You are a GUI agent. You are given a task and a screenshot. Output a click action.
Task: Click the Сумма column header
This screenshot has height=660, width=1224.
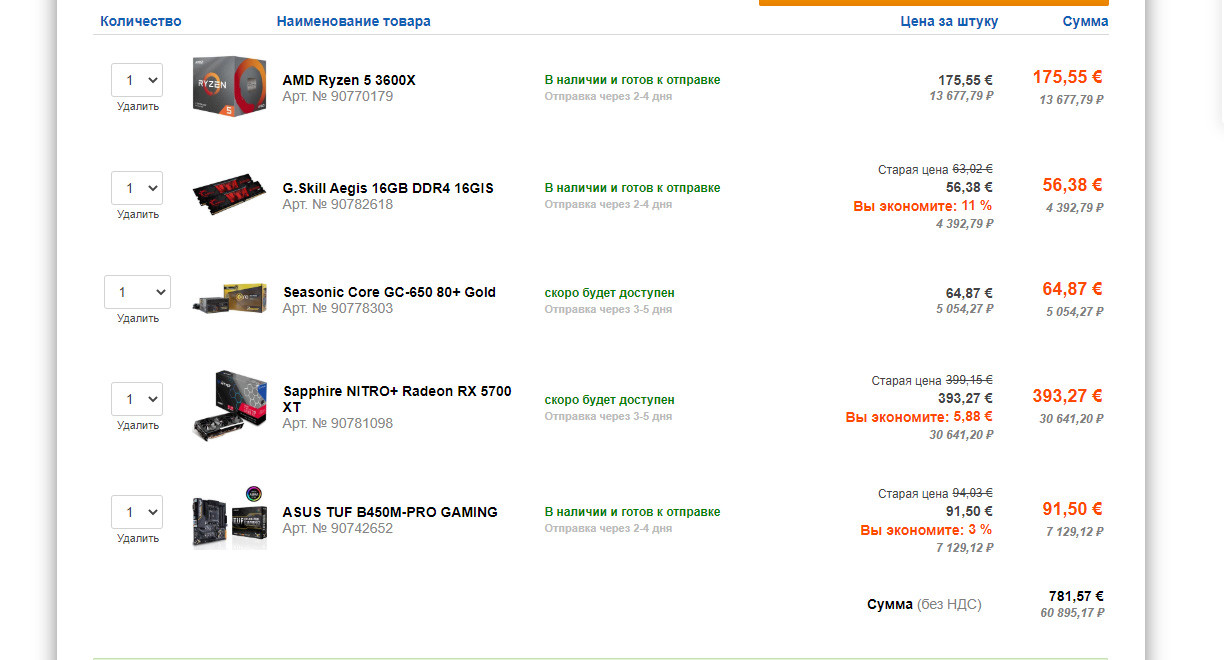coord(1085,21)
